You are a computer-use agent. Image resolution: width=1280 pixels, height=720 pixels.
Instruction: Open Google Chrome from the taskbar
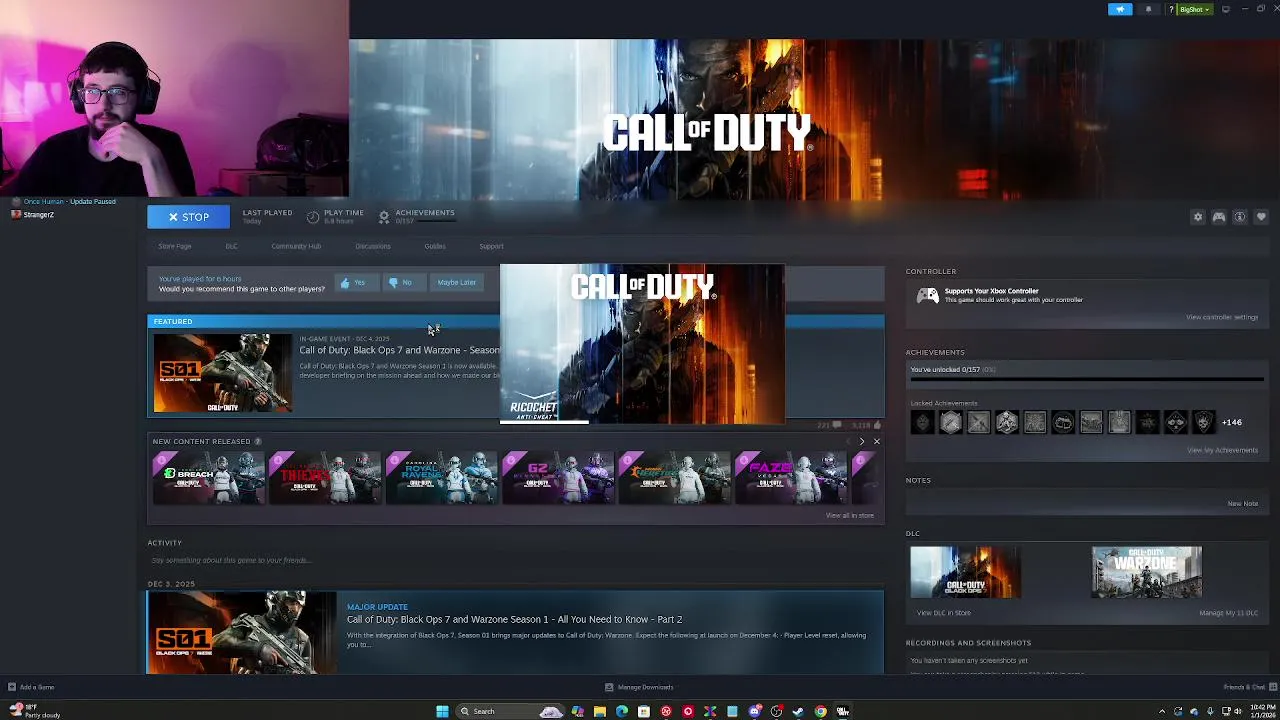820,711
